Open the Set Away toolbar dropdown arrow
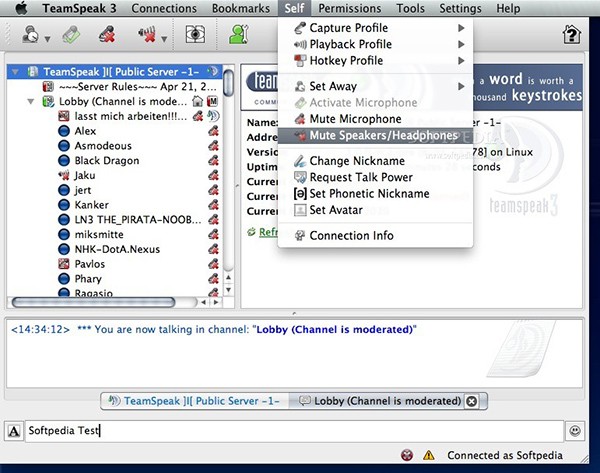The height and width of the screenshot is (473, 600). point(47,39)
